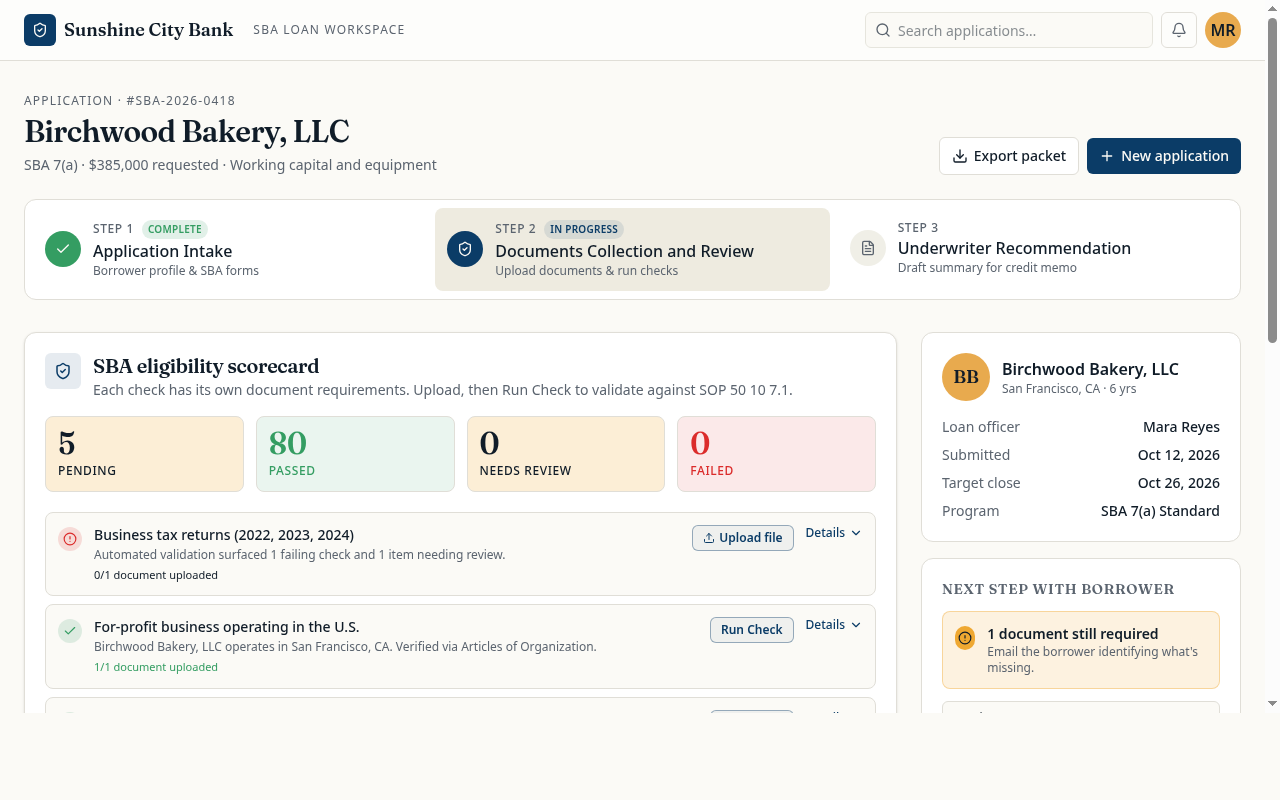Open the notifications bell
Image resolution: width=1280 pixels, height=800 pixels.
pos(1179,30)
